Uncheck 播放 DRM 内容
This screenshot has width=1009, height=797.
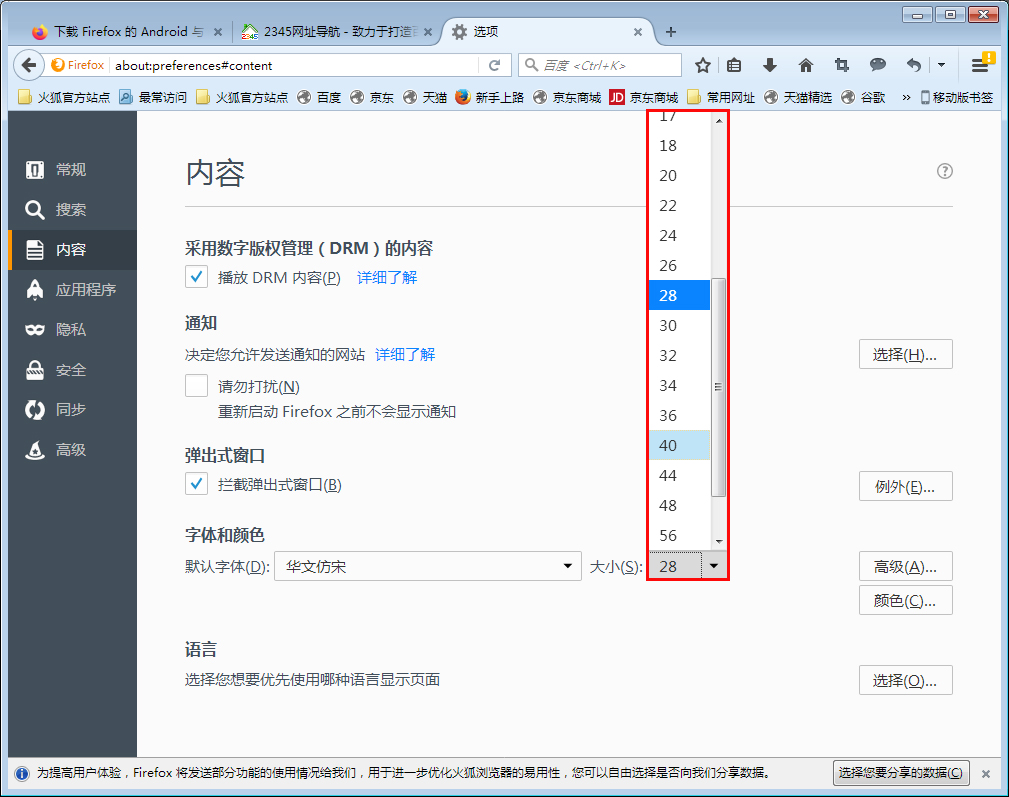coord(196,277)
